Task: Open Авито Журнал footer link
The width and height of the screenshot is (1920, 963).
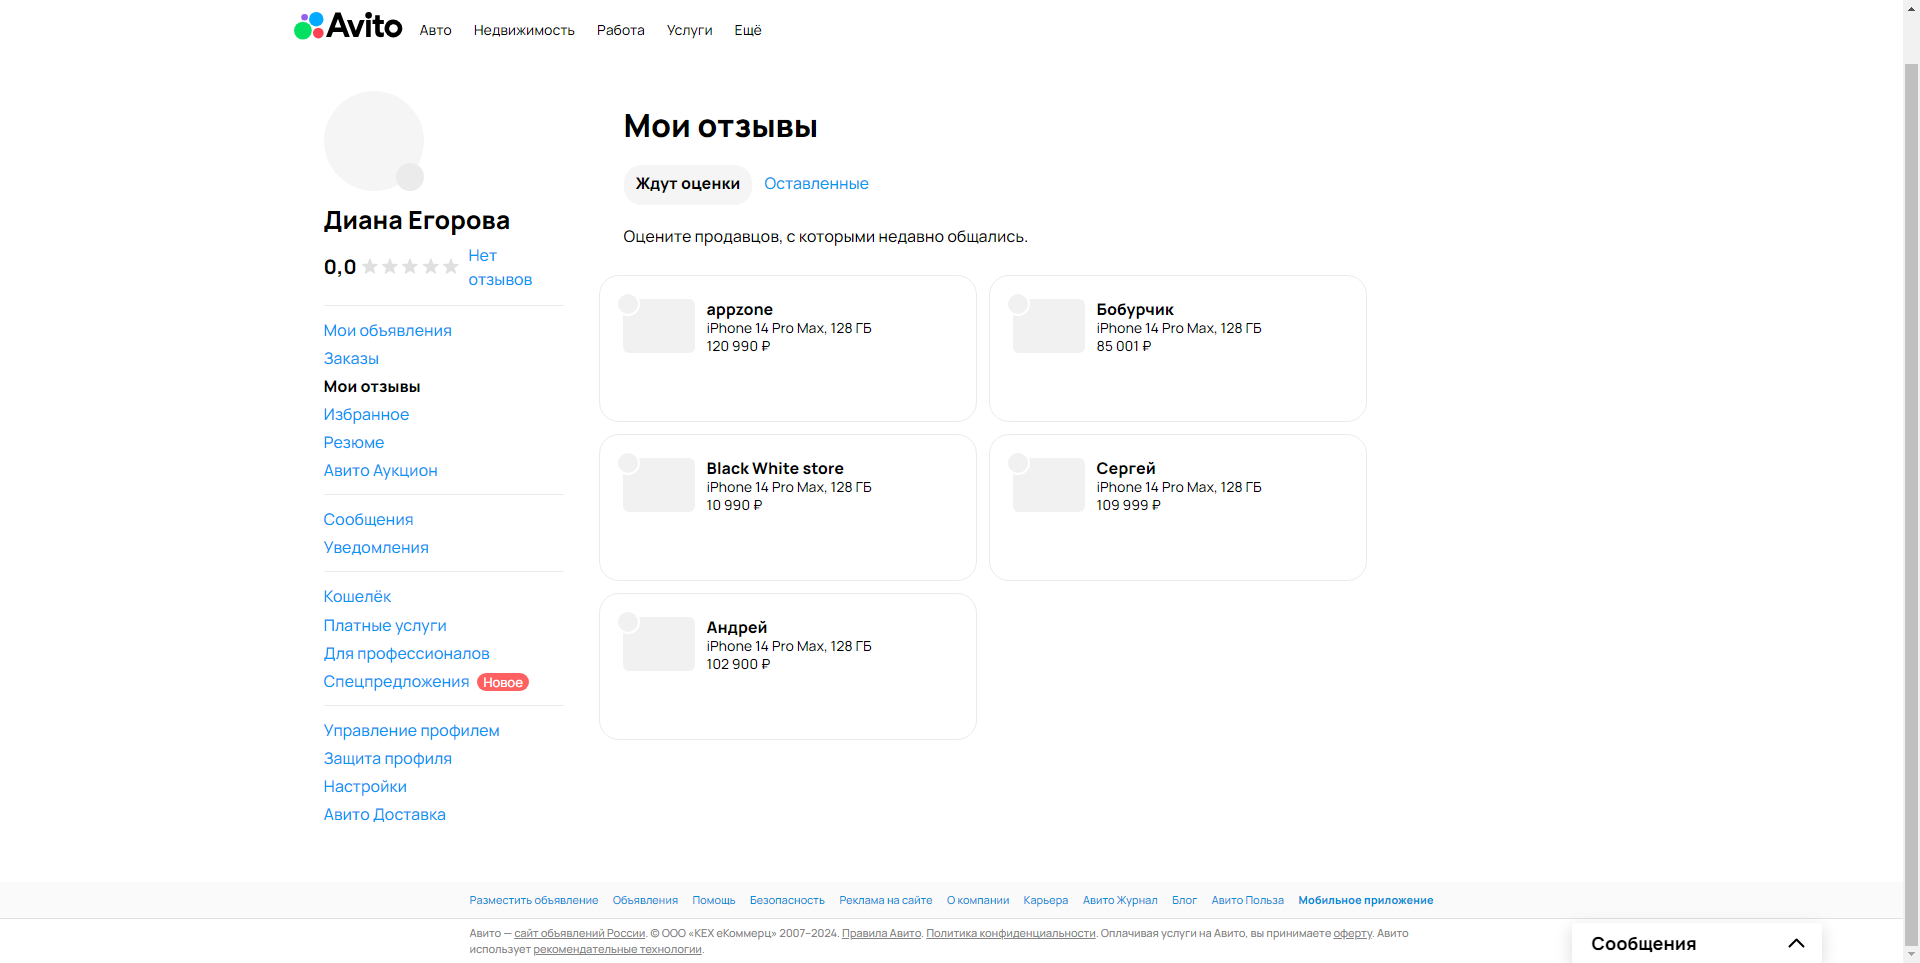Action: [x=1120, y=901]
